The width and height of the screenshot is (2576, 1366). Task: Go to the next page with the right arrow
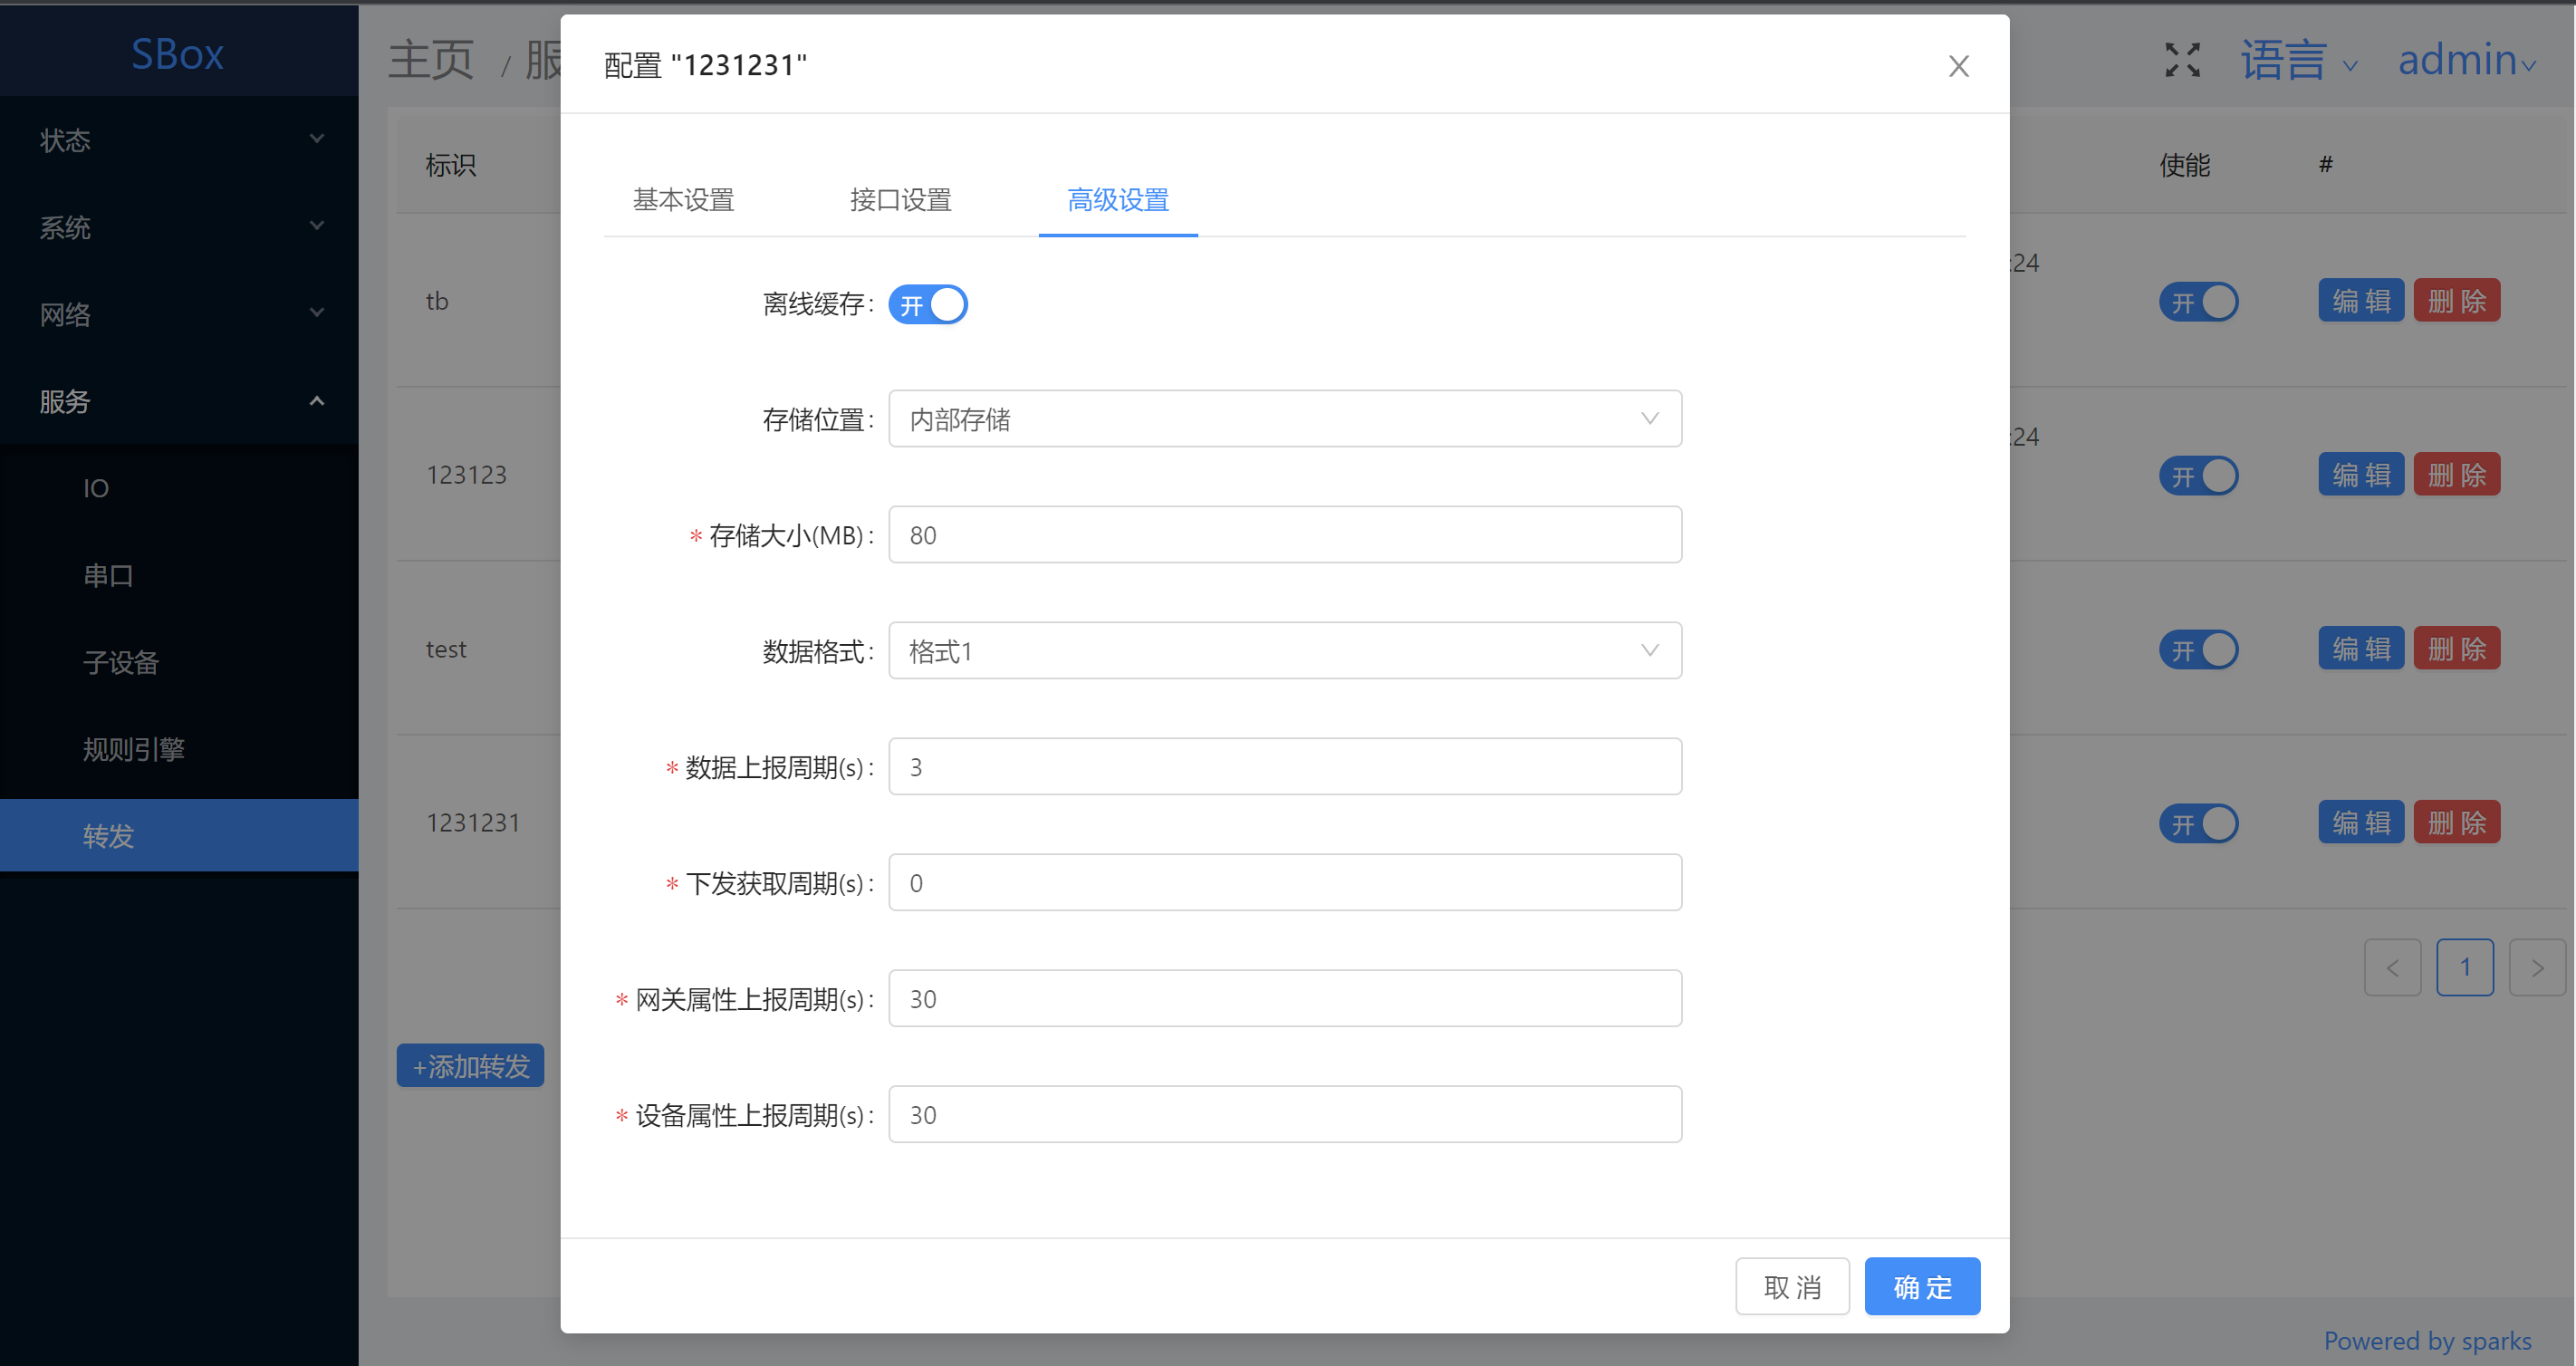2537,967
